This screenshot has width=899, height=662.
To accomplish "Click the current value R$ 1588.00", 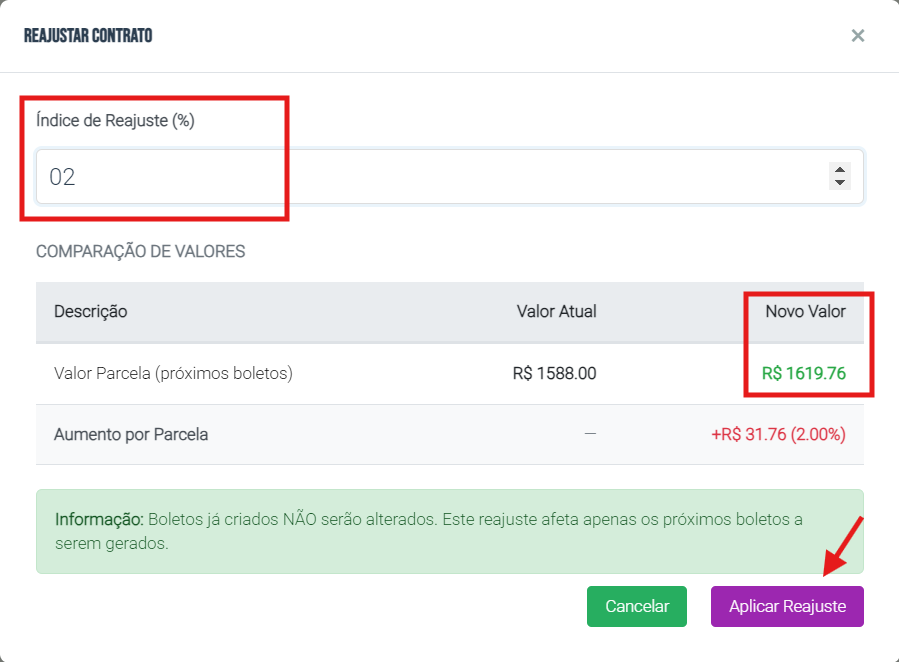I will tap(554, 373).
